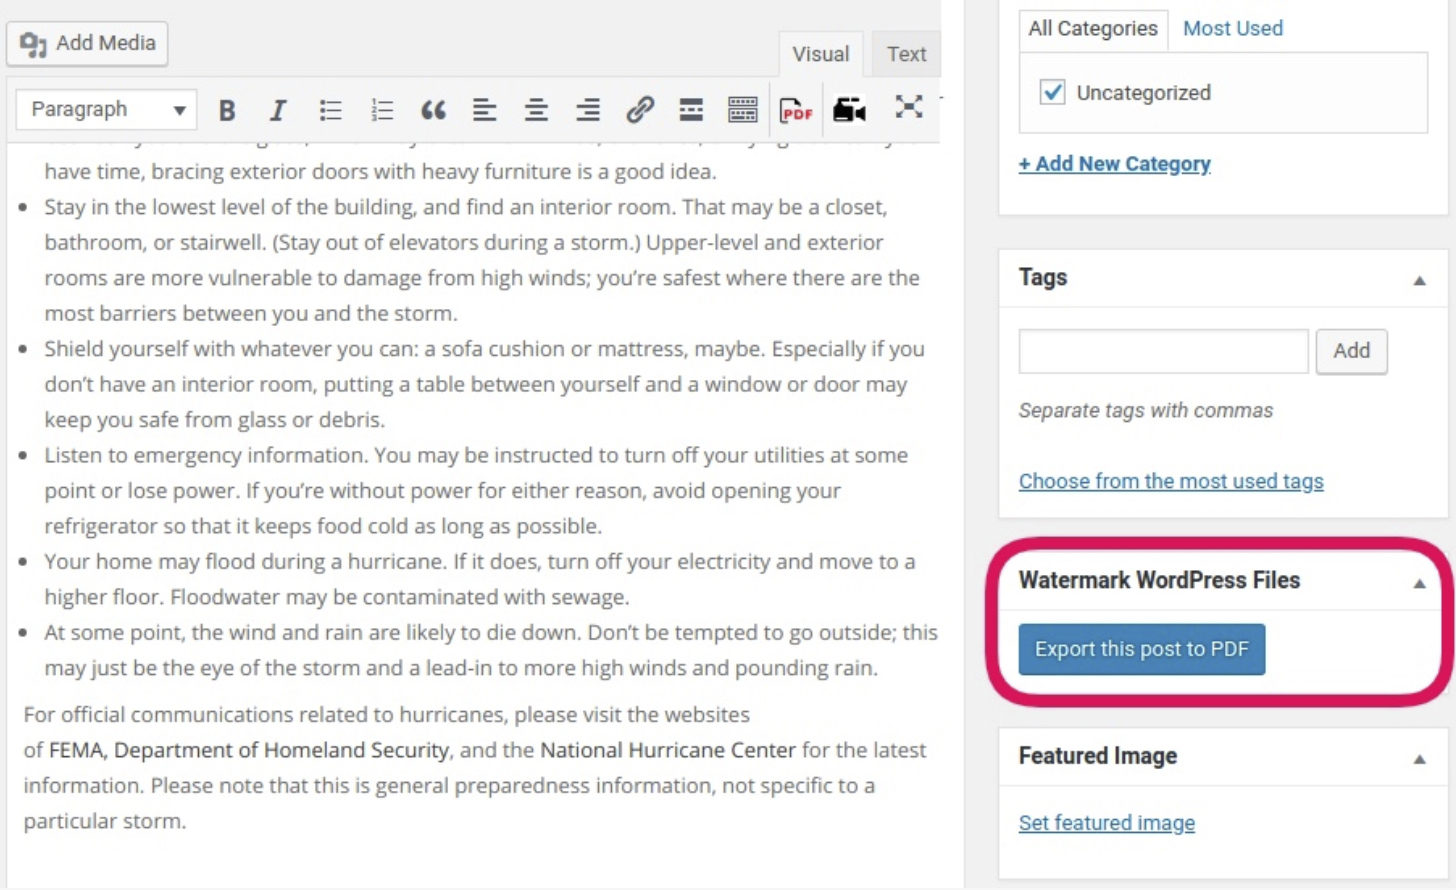Align text left
The width and height of the screenshot is (1456, 890).
point(485,110)
